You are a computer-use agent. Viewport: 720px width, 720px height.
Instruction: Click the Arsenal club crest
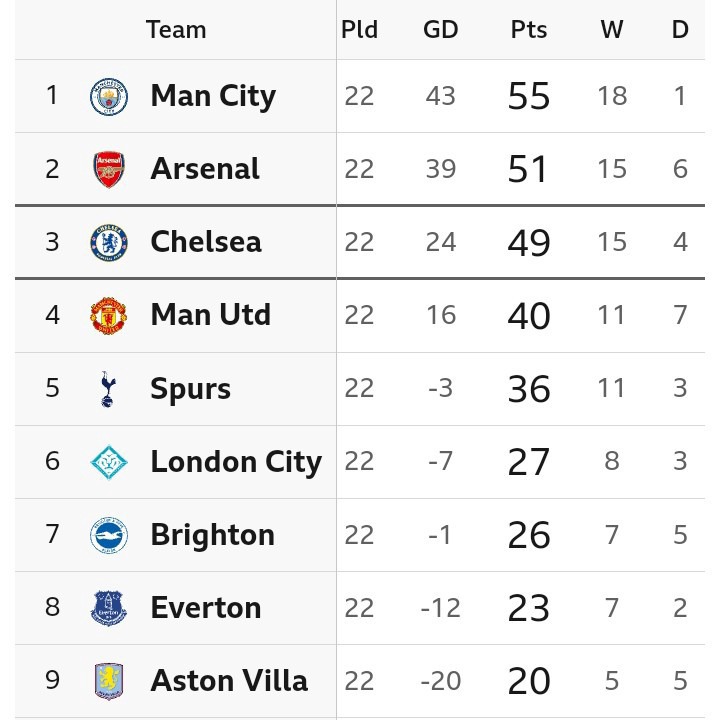coord(109,169)
